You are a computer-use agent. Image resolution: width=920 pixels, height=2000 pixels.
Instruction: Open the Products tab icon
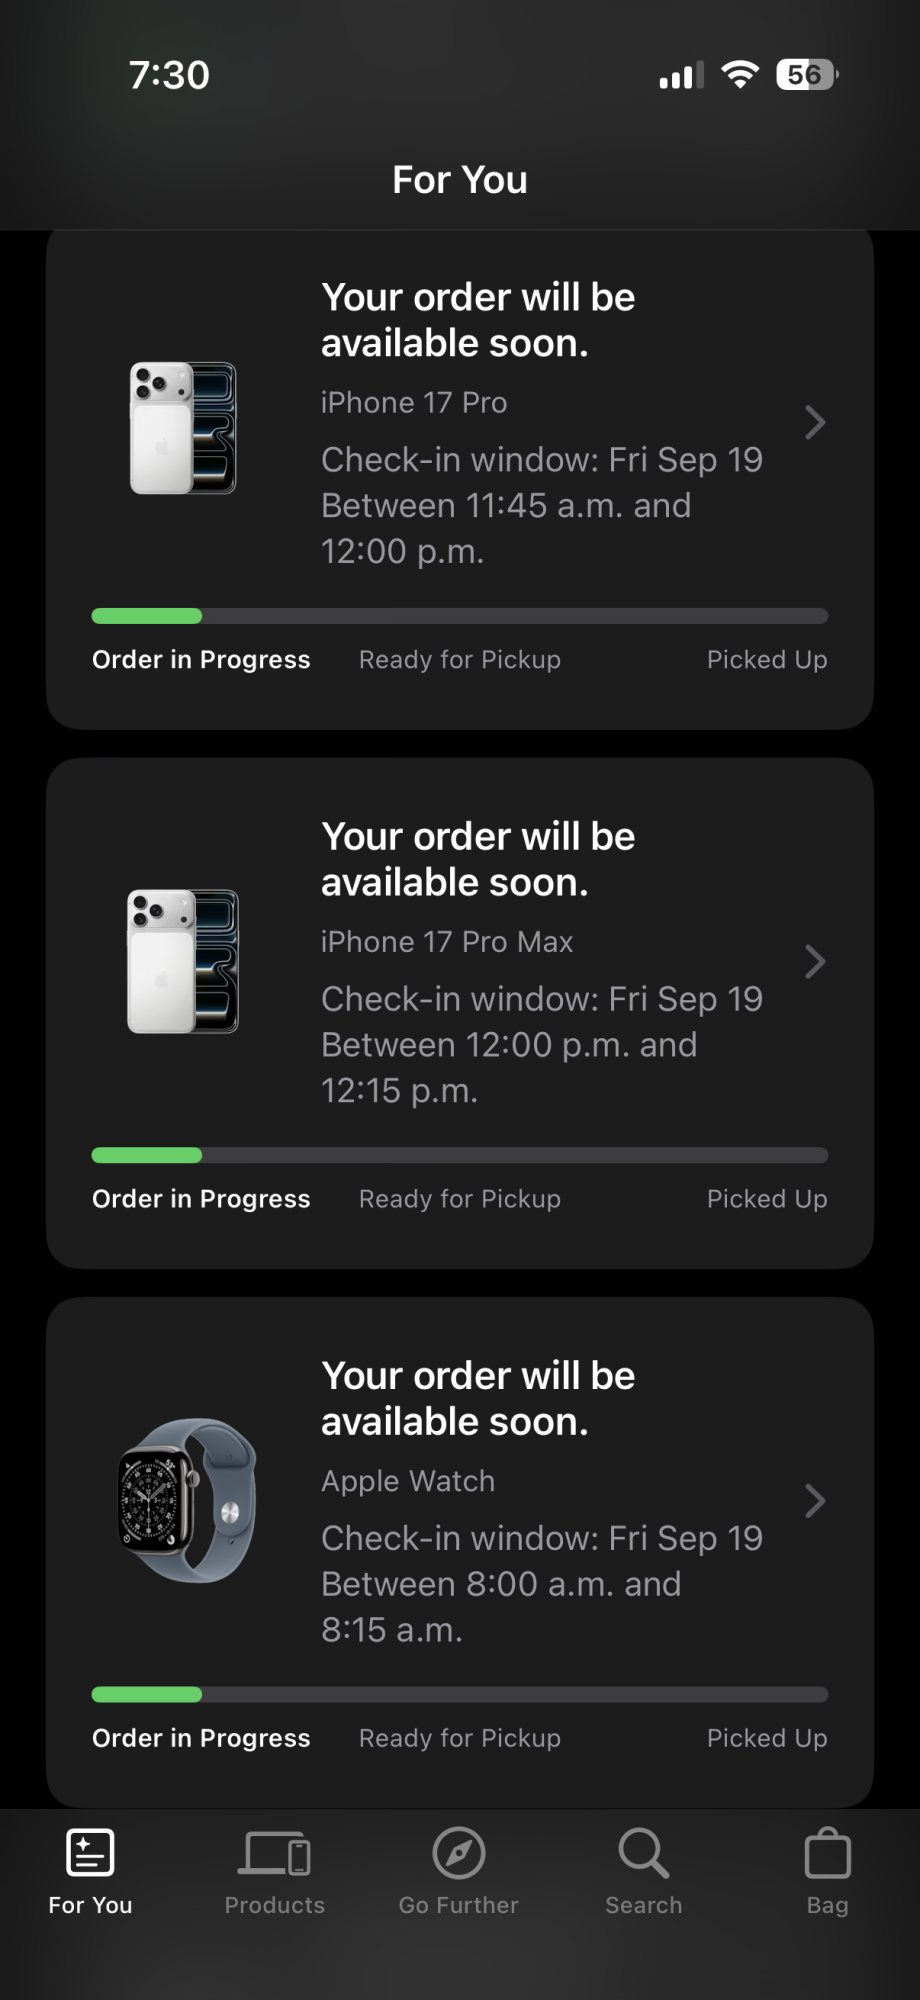pos(274,1853)
